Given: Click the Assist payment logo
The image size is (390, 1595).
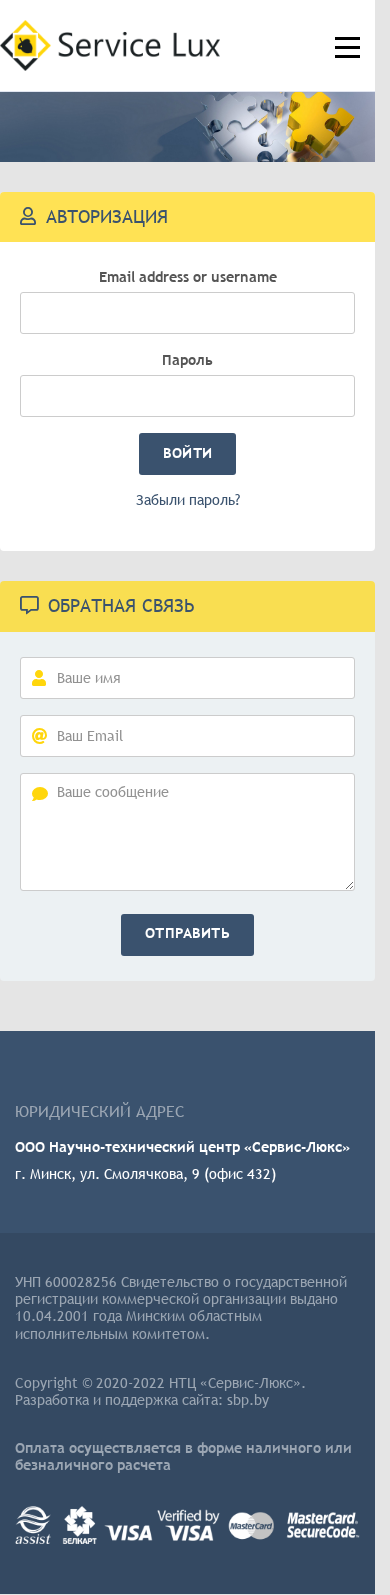Looking at the screenshot, I should (x=33, y=1526).
